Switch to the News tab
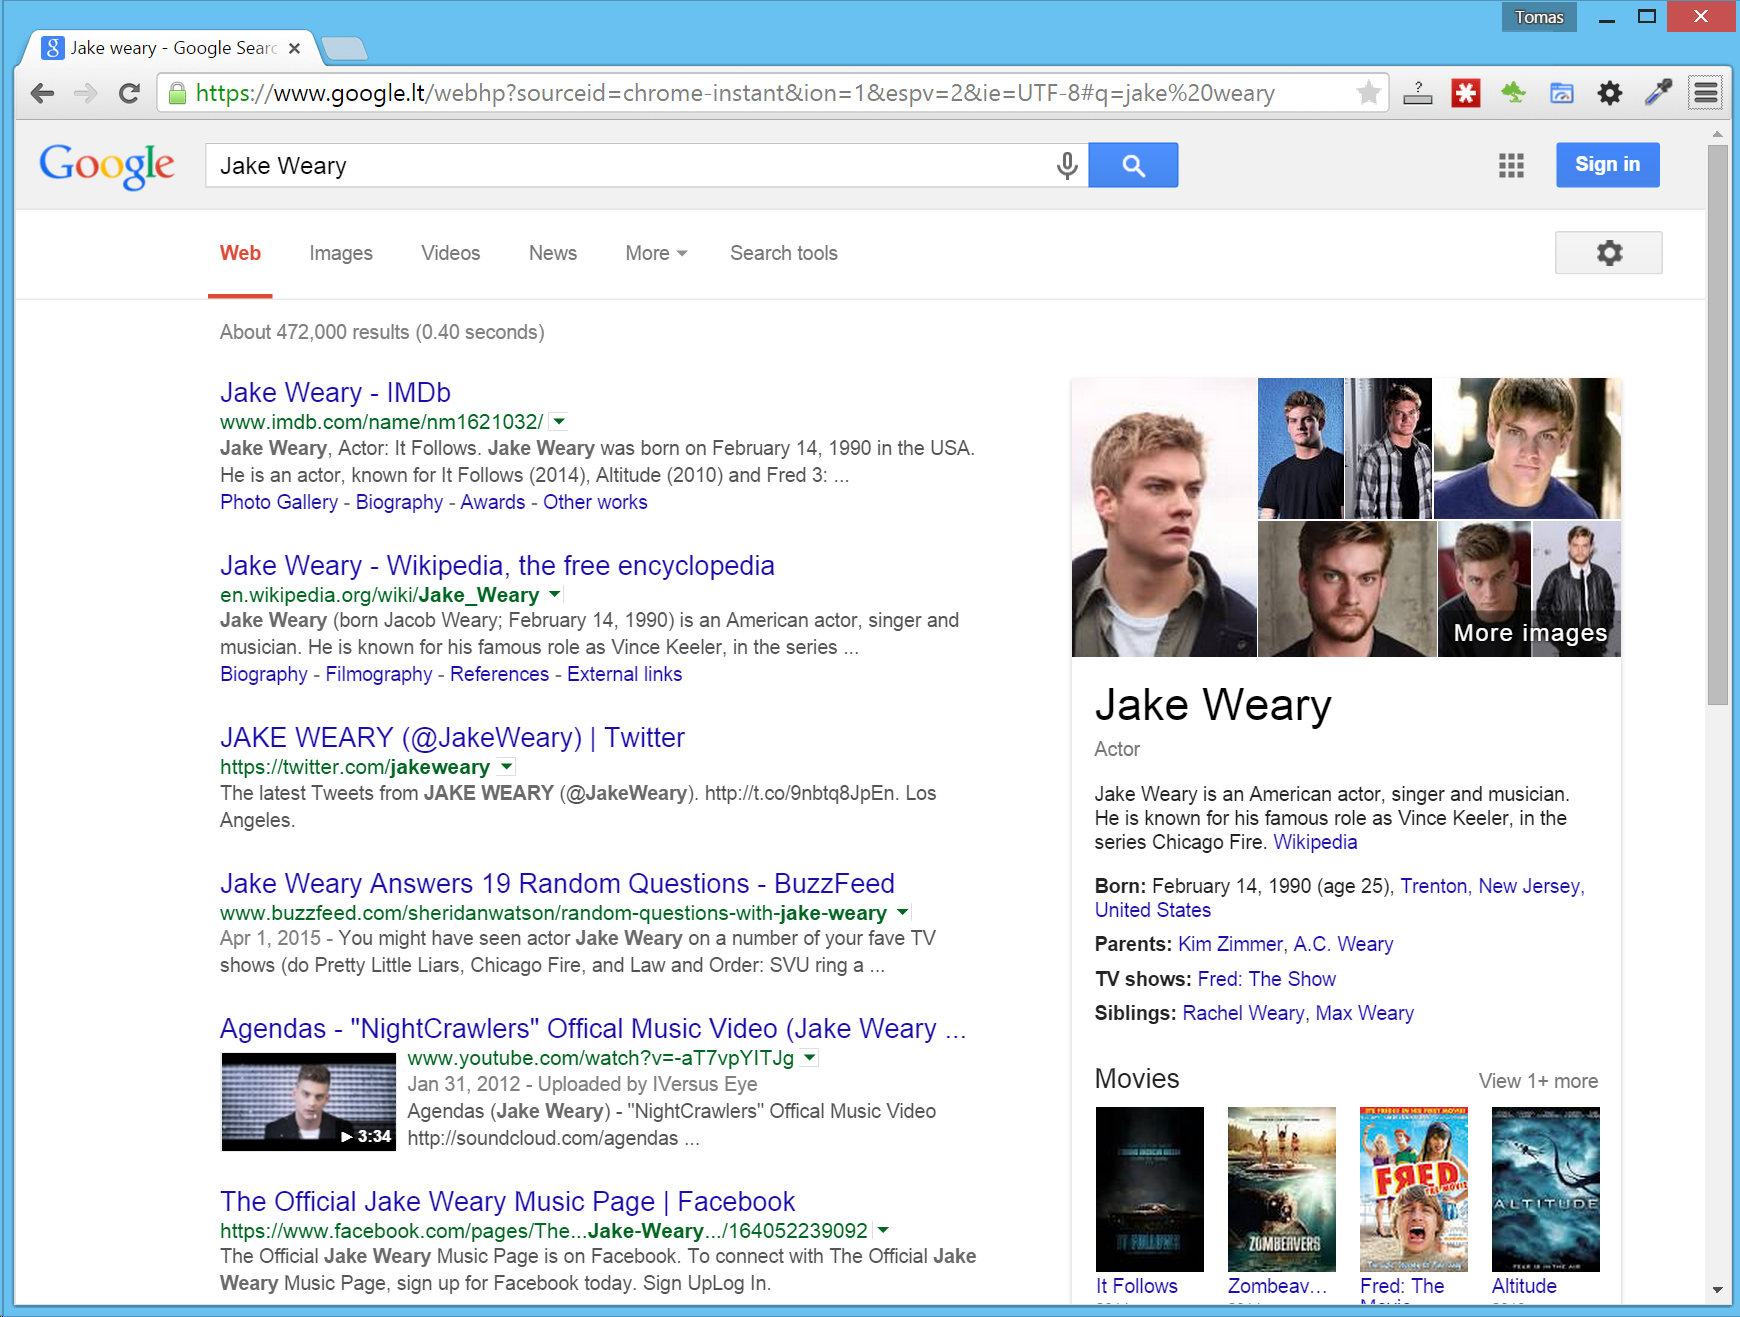 tap(552, 253)
